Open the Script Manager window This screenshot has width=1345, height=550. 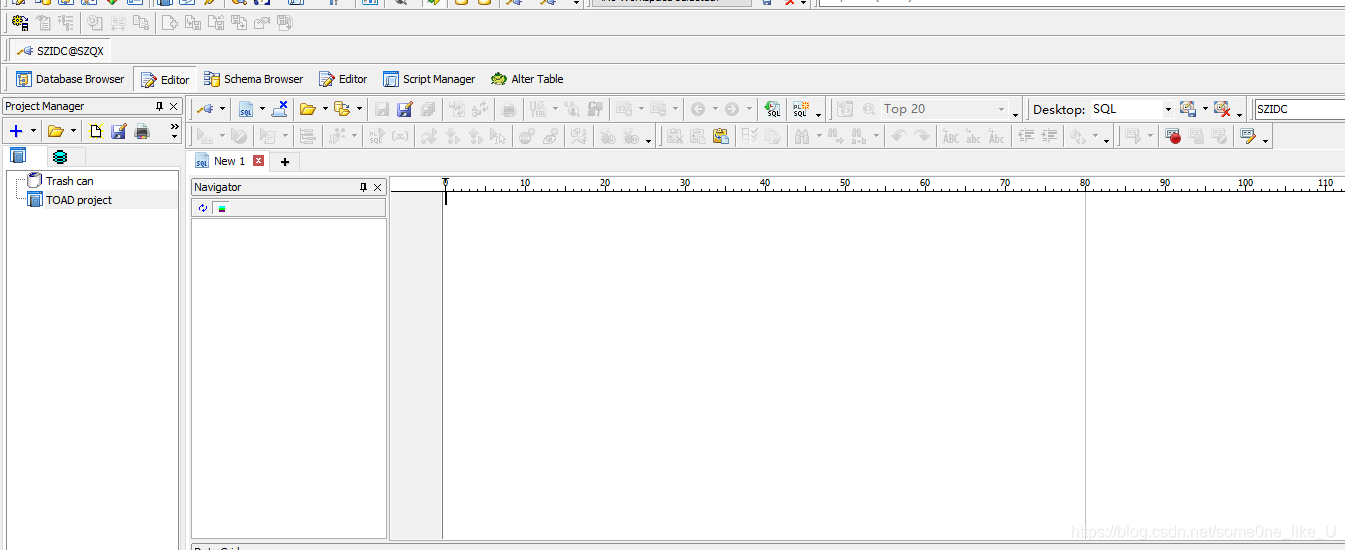click(x=429, y=79)
